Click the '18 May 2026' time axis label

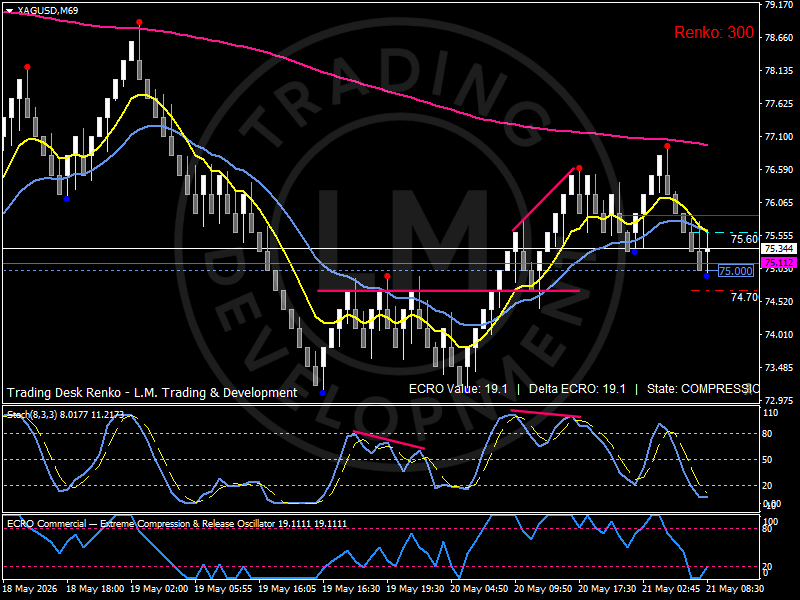(x=30, y=589)
